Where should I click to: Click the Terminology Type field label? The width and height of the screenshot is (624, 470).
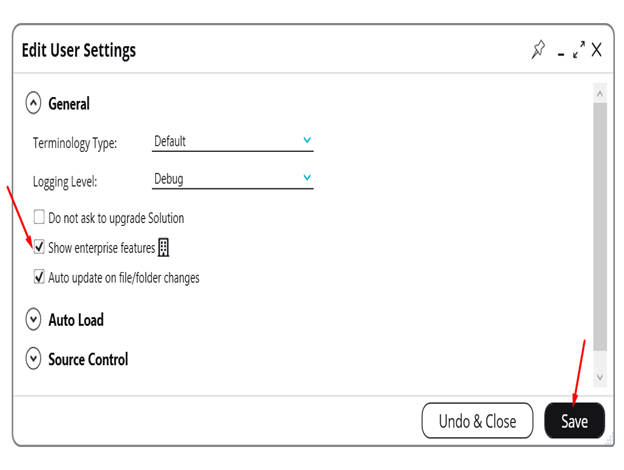pyautogui.click(x=75, y=143)
